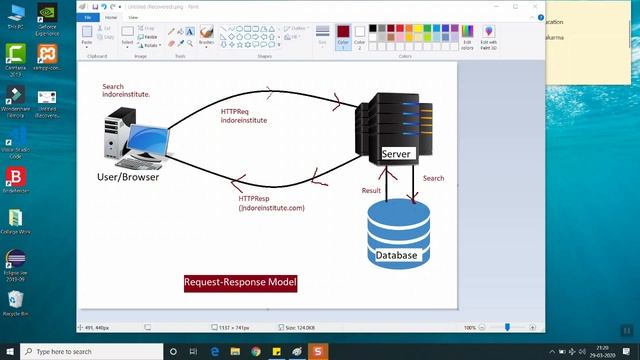
Task: Switch to the View ribbon tab
Action: coord(133,18)
